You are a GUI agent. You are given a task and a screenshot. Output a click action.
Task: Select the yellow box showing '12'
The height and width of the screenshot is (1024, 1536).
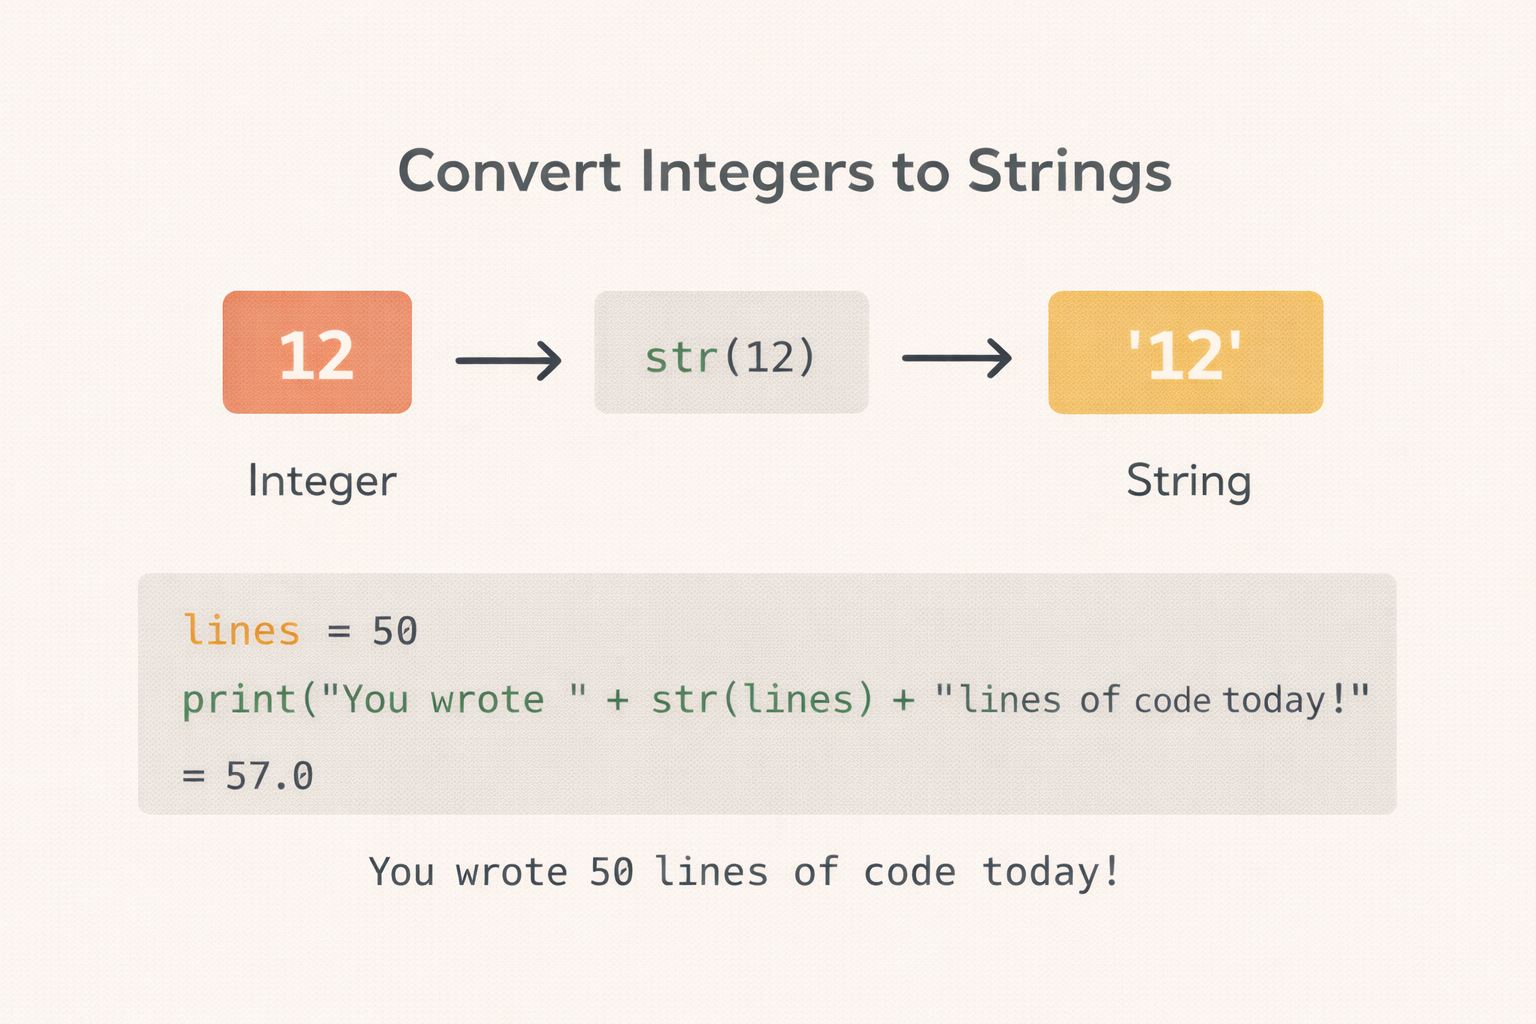1185,353
